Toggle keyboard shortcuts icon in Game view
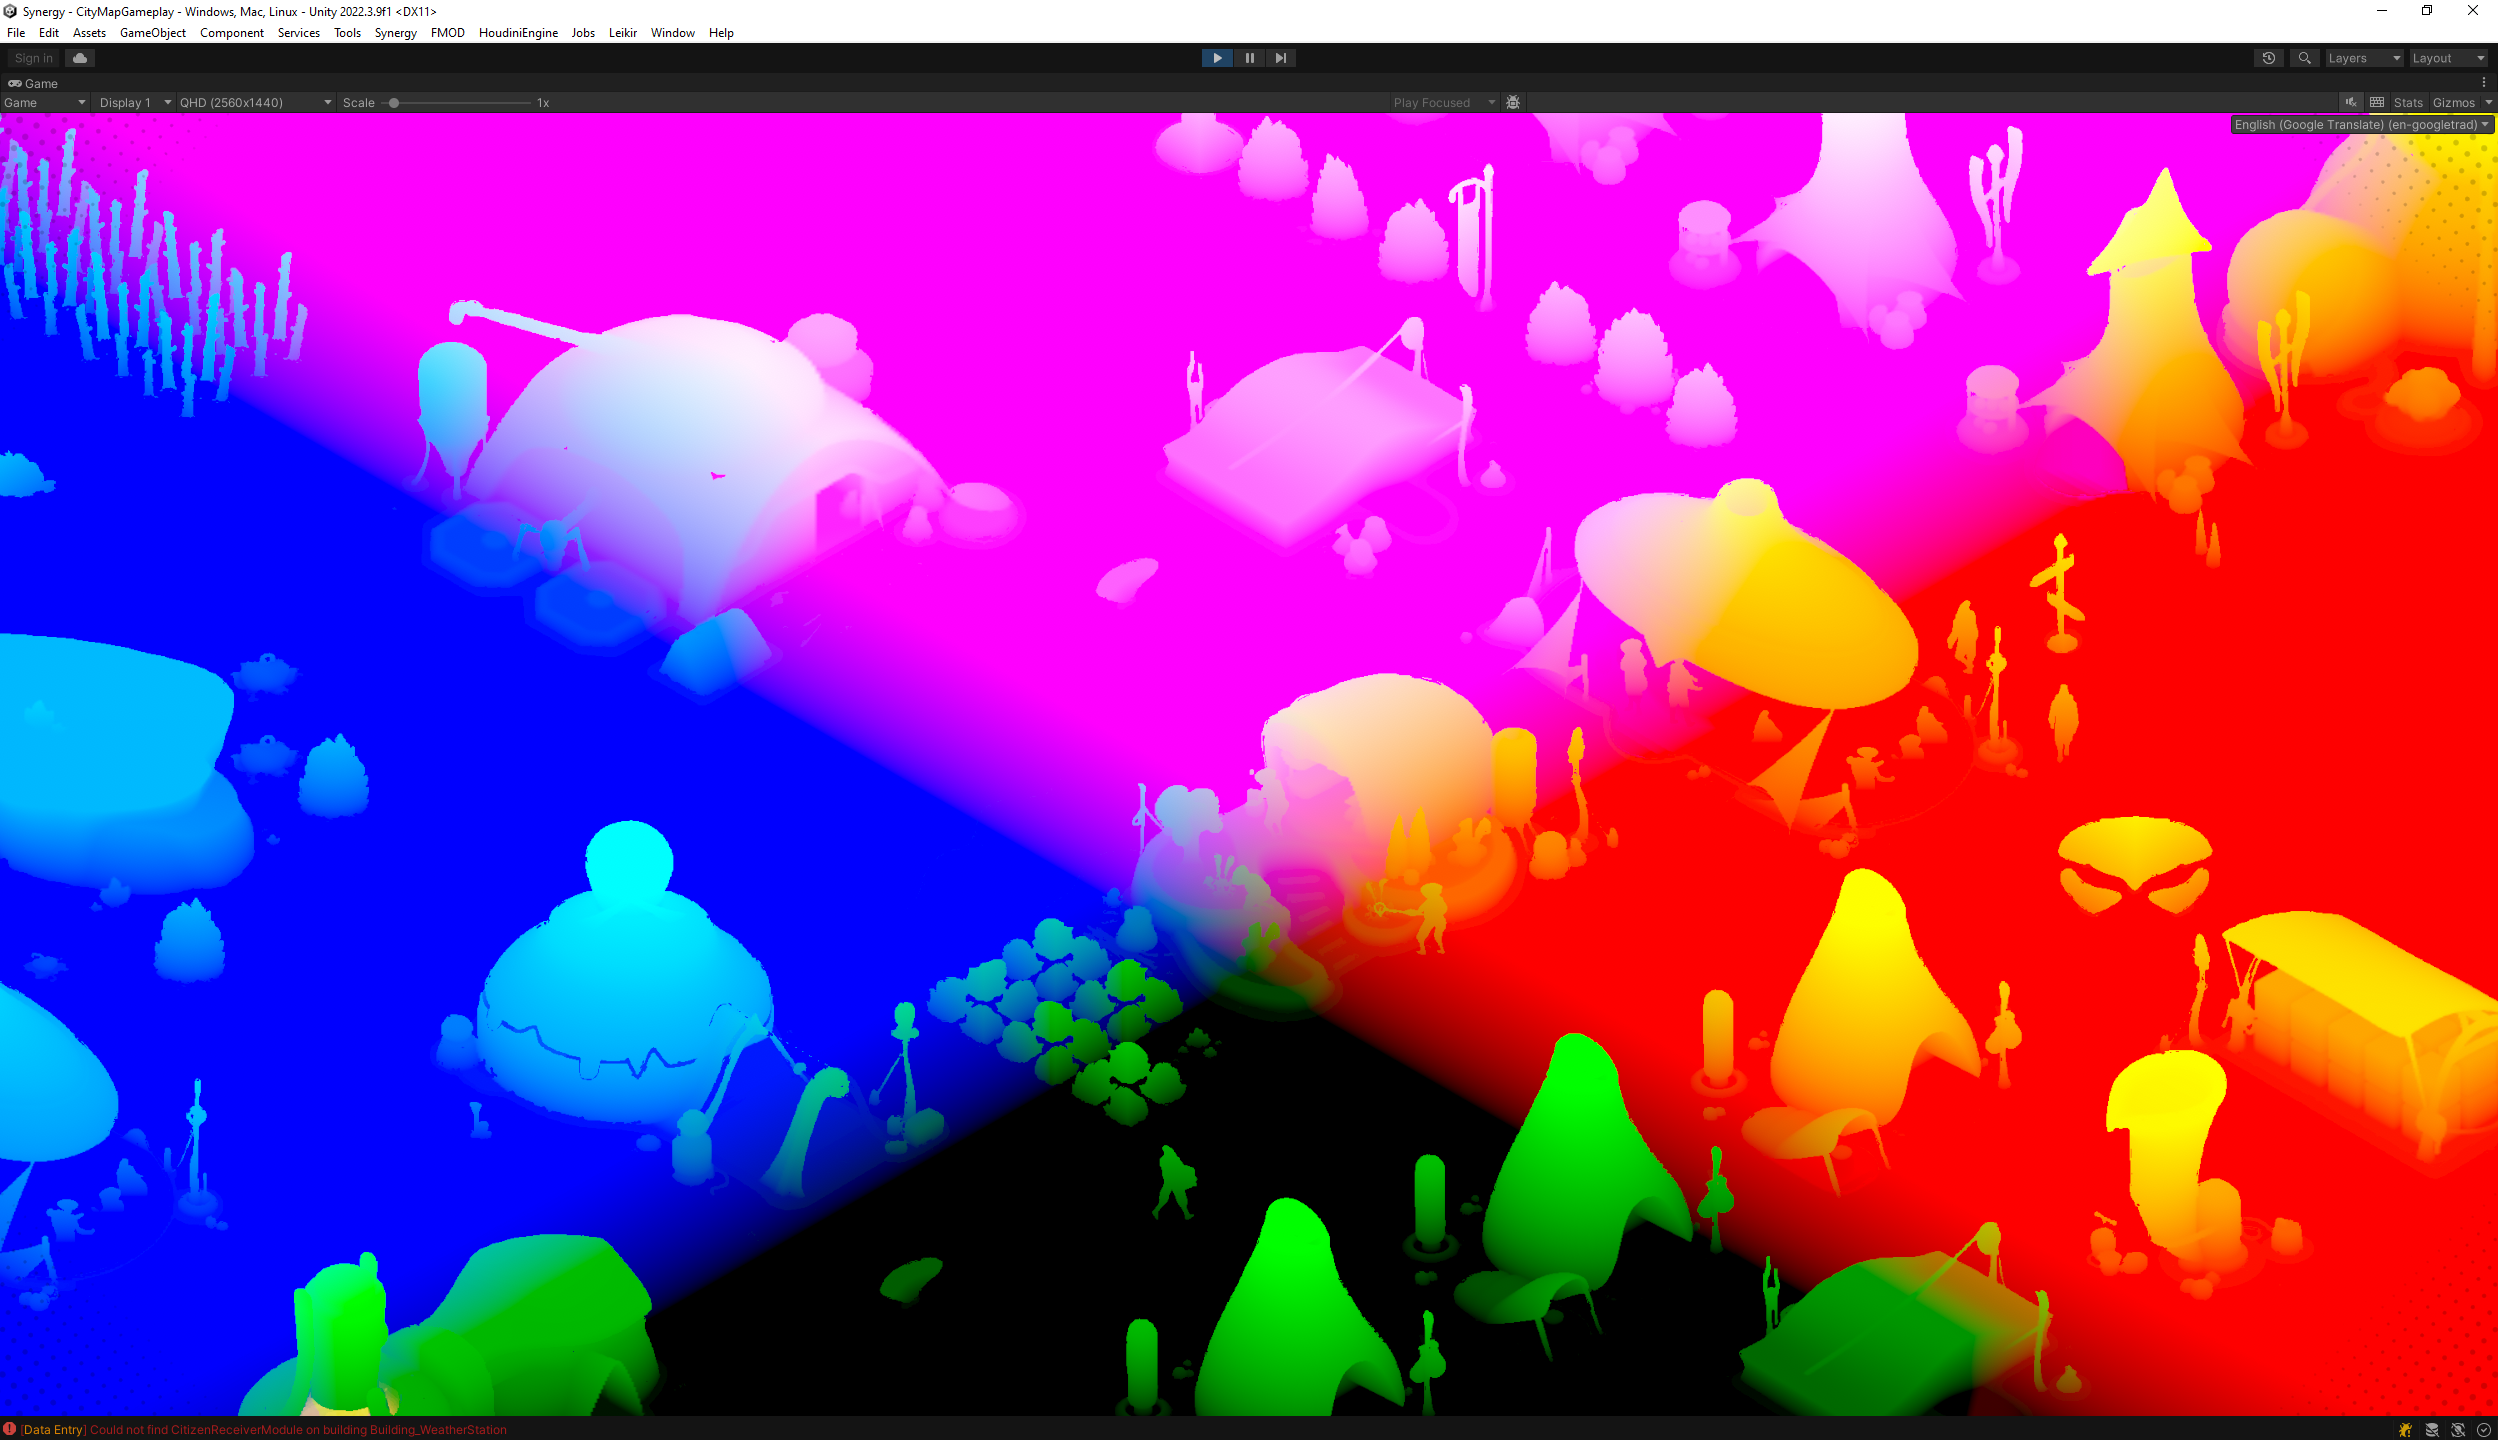Image resolution: width=2498 pixels, height=1440 pixels. tap(2377, 102)
